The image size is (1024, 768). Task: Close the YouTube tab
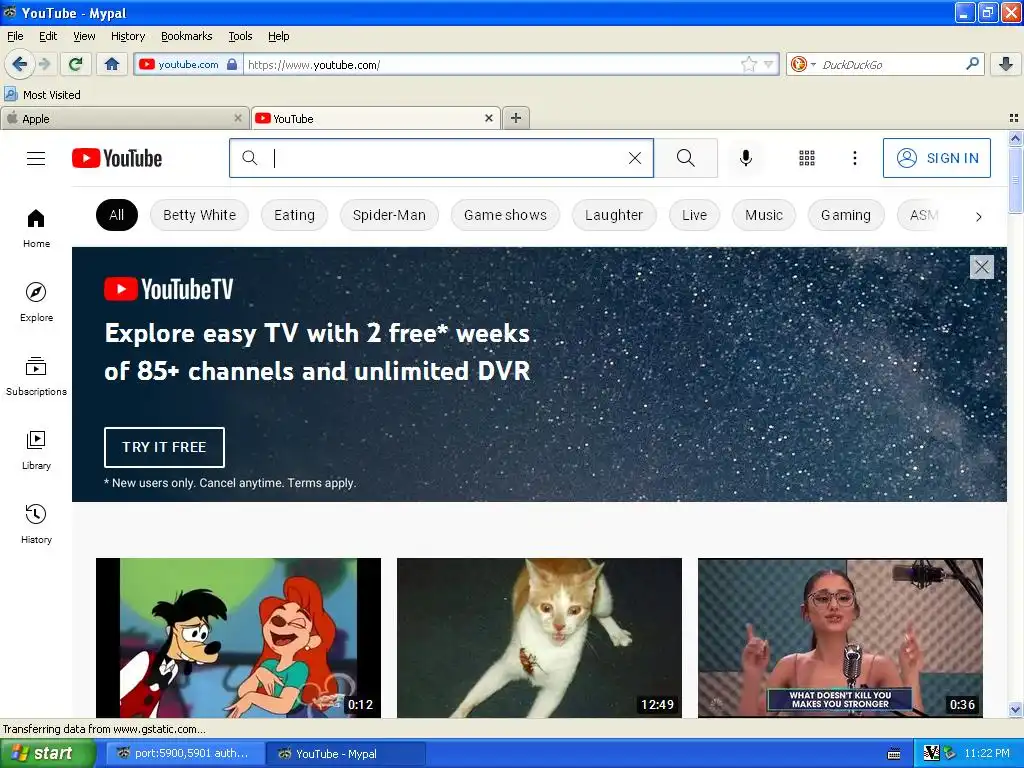[488, 118]
